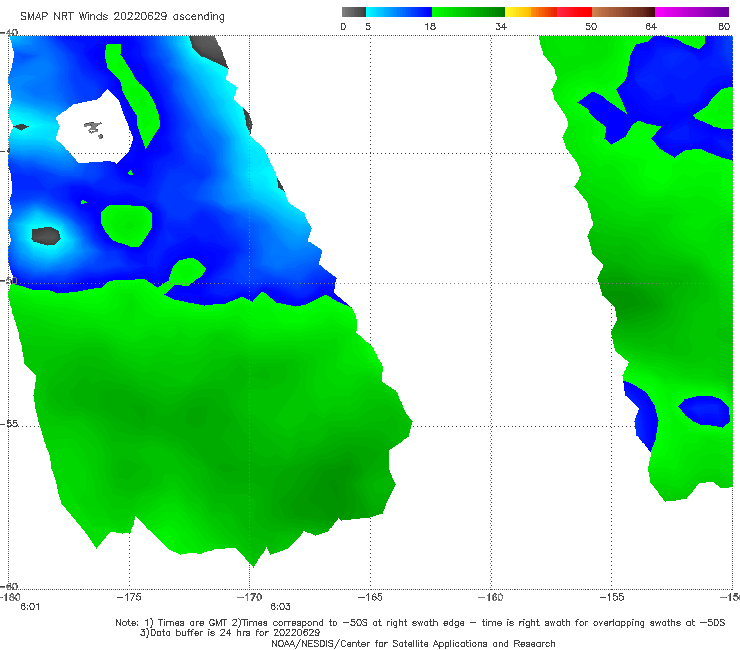Click the brown 50-64 segment of color bar
Image resolution: width=740 pixels, height=650 pixels.
tap(623, 12)
